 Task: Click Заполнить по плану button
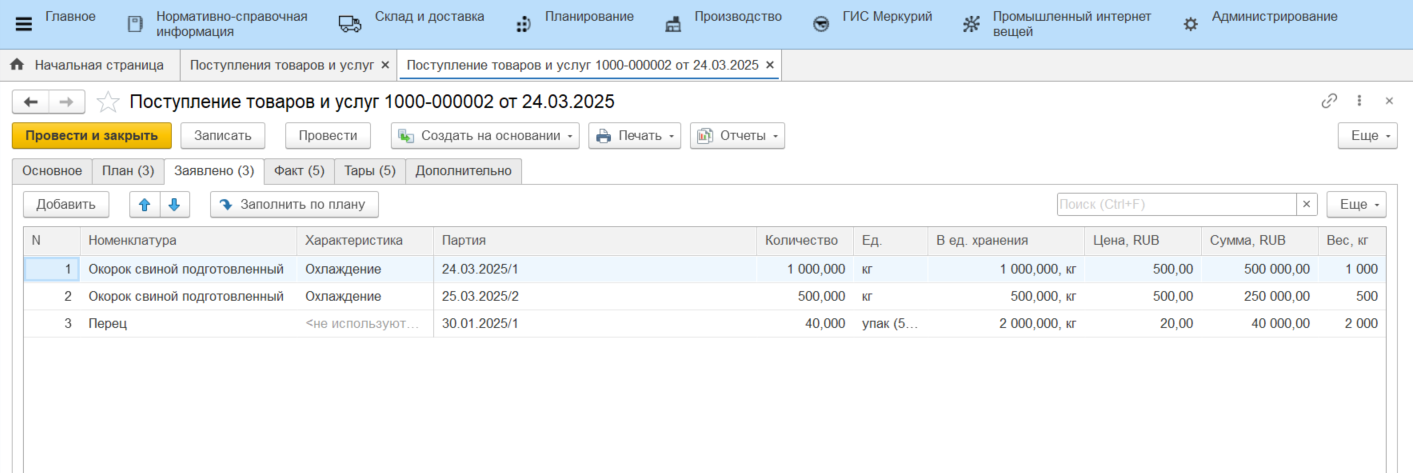coord(294,205)
